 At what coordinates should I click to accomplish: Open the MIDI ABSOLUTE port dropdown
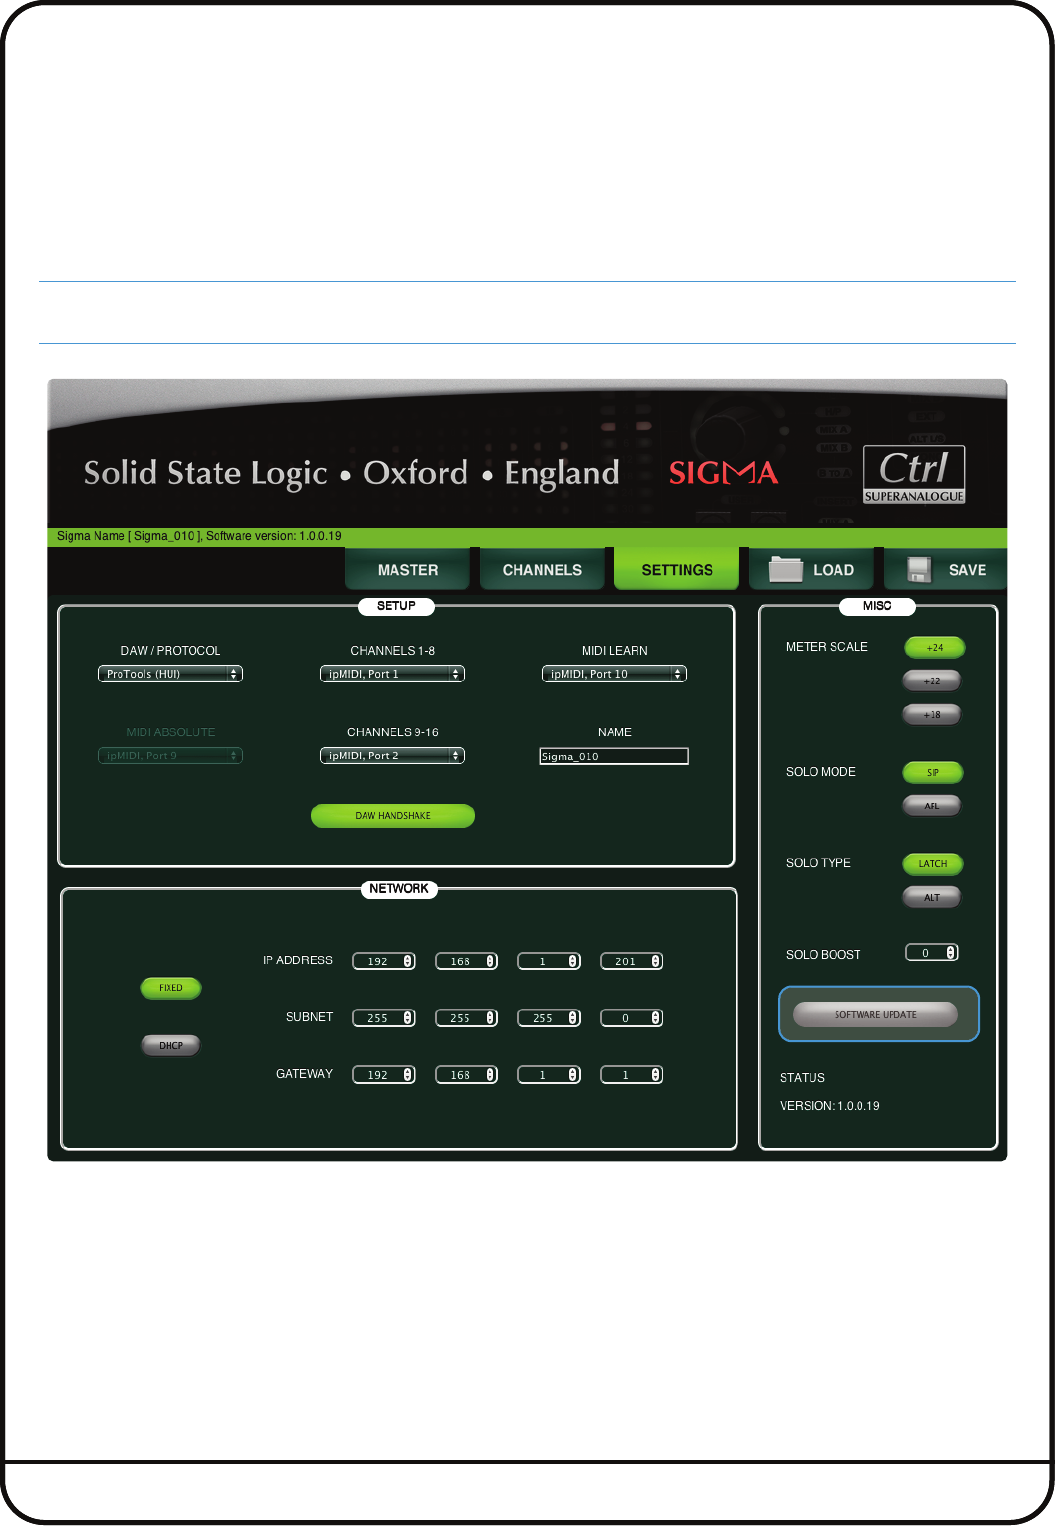click(170, 755)
